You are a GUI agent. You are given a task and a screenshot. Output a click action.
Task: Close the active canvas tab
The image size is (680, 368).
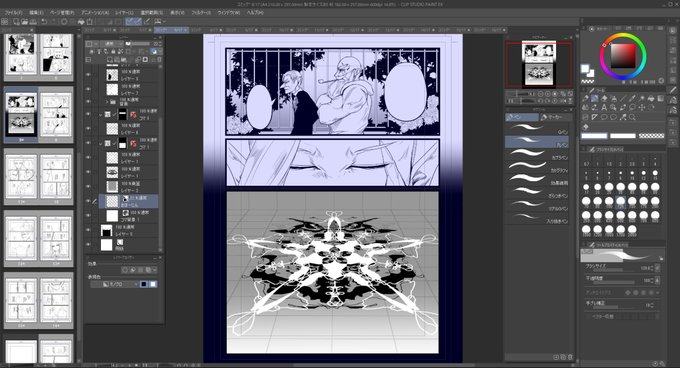pyautogui.click(x=186, y=30)
